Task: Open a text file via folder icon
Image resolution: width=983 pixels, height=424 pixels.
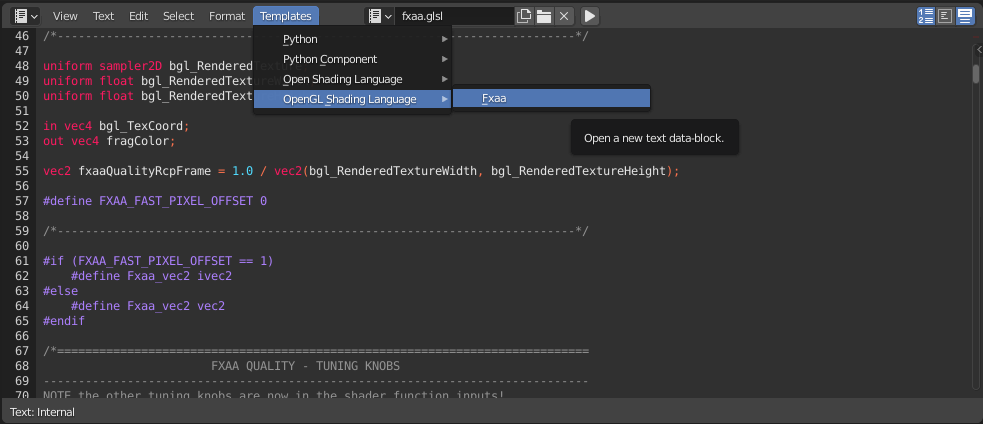Action: click(x=544, y=16)
